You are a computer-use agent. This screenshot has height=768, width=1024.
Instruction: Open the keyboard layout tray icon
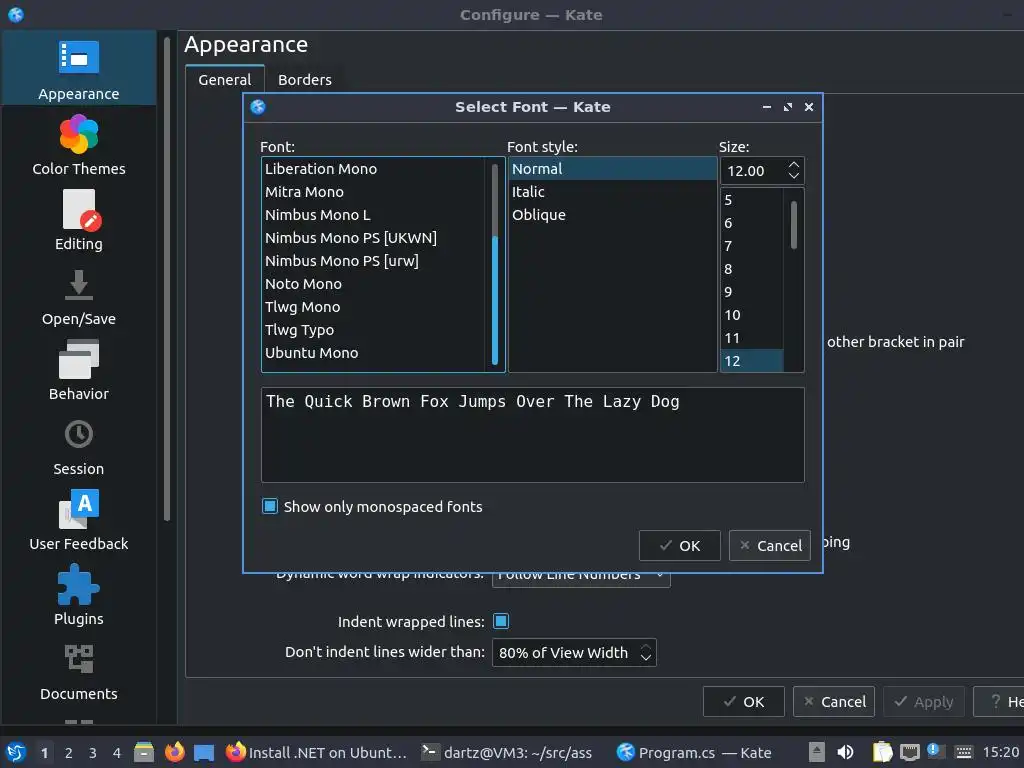coord(963,753)
